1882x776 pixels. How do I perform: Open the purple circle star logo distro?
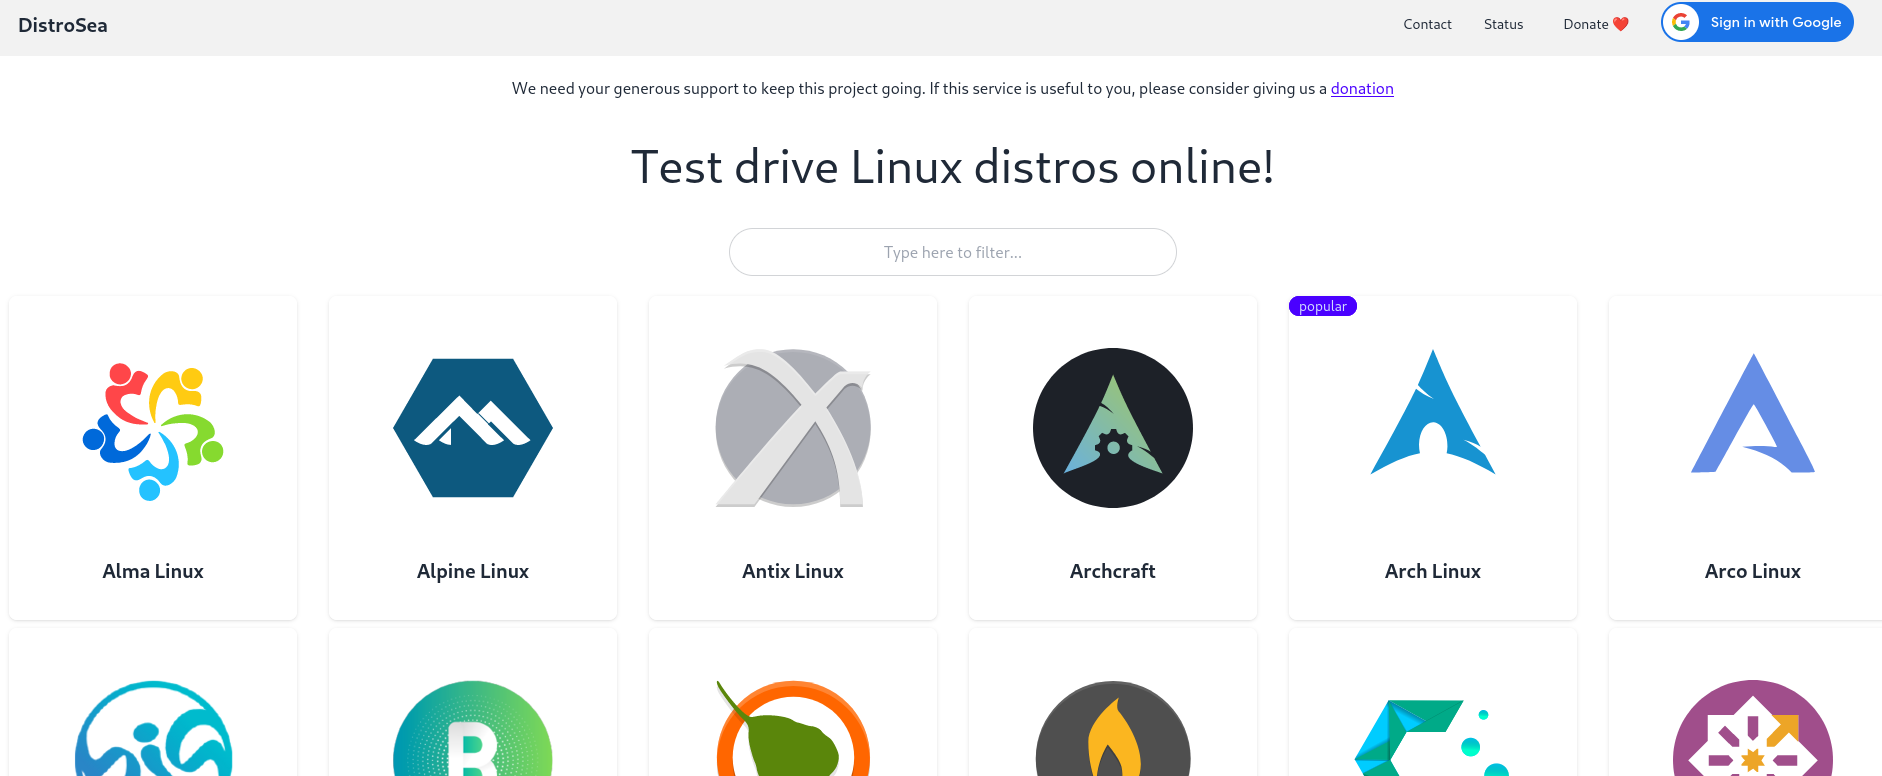[x=1753, y=728]
